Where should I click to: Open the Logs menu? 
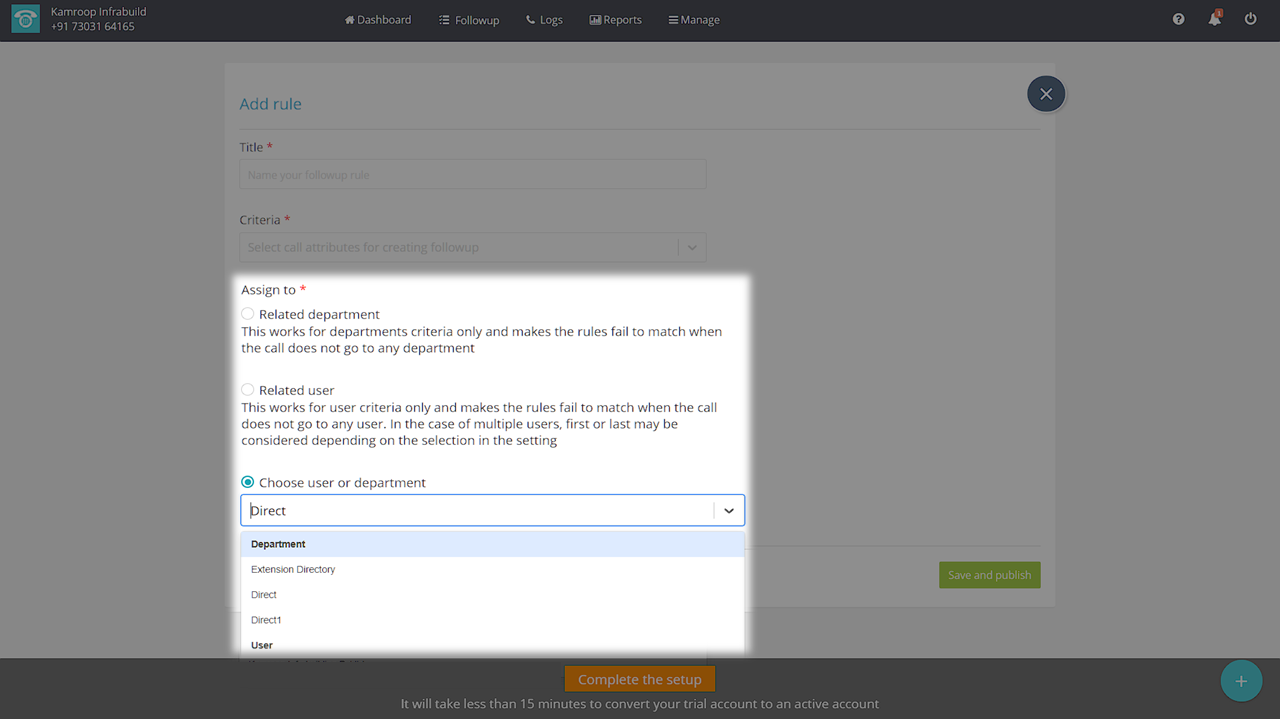tap(544, 20)
